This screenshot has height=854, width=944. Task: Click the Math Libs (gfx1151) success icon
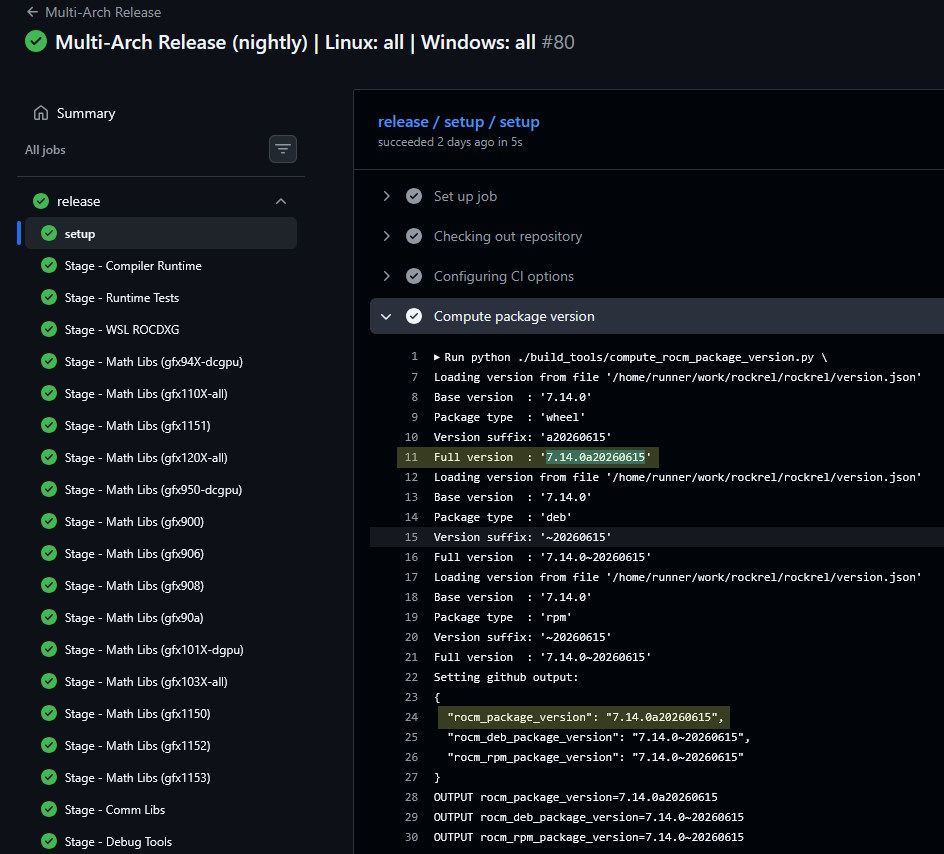[x=49, y=425]
